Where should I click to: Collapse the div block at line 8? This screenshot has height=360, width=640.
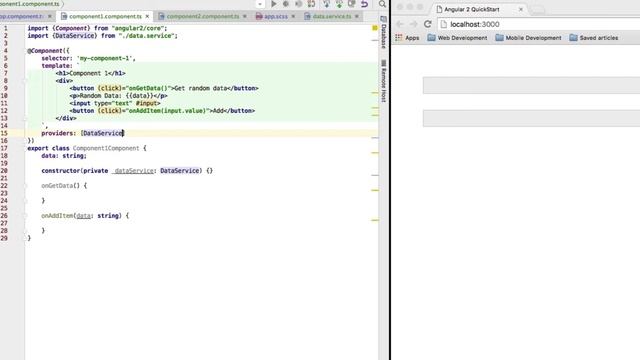pos(25,81)
